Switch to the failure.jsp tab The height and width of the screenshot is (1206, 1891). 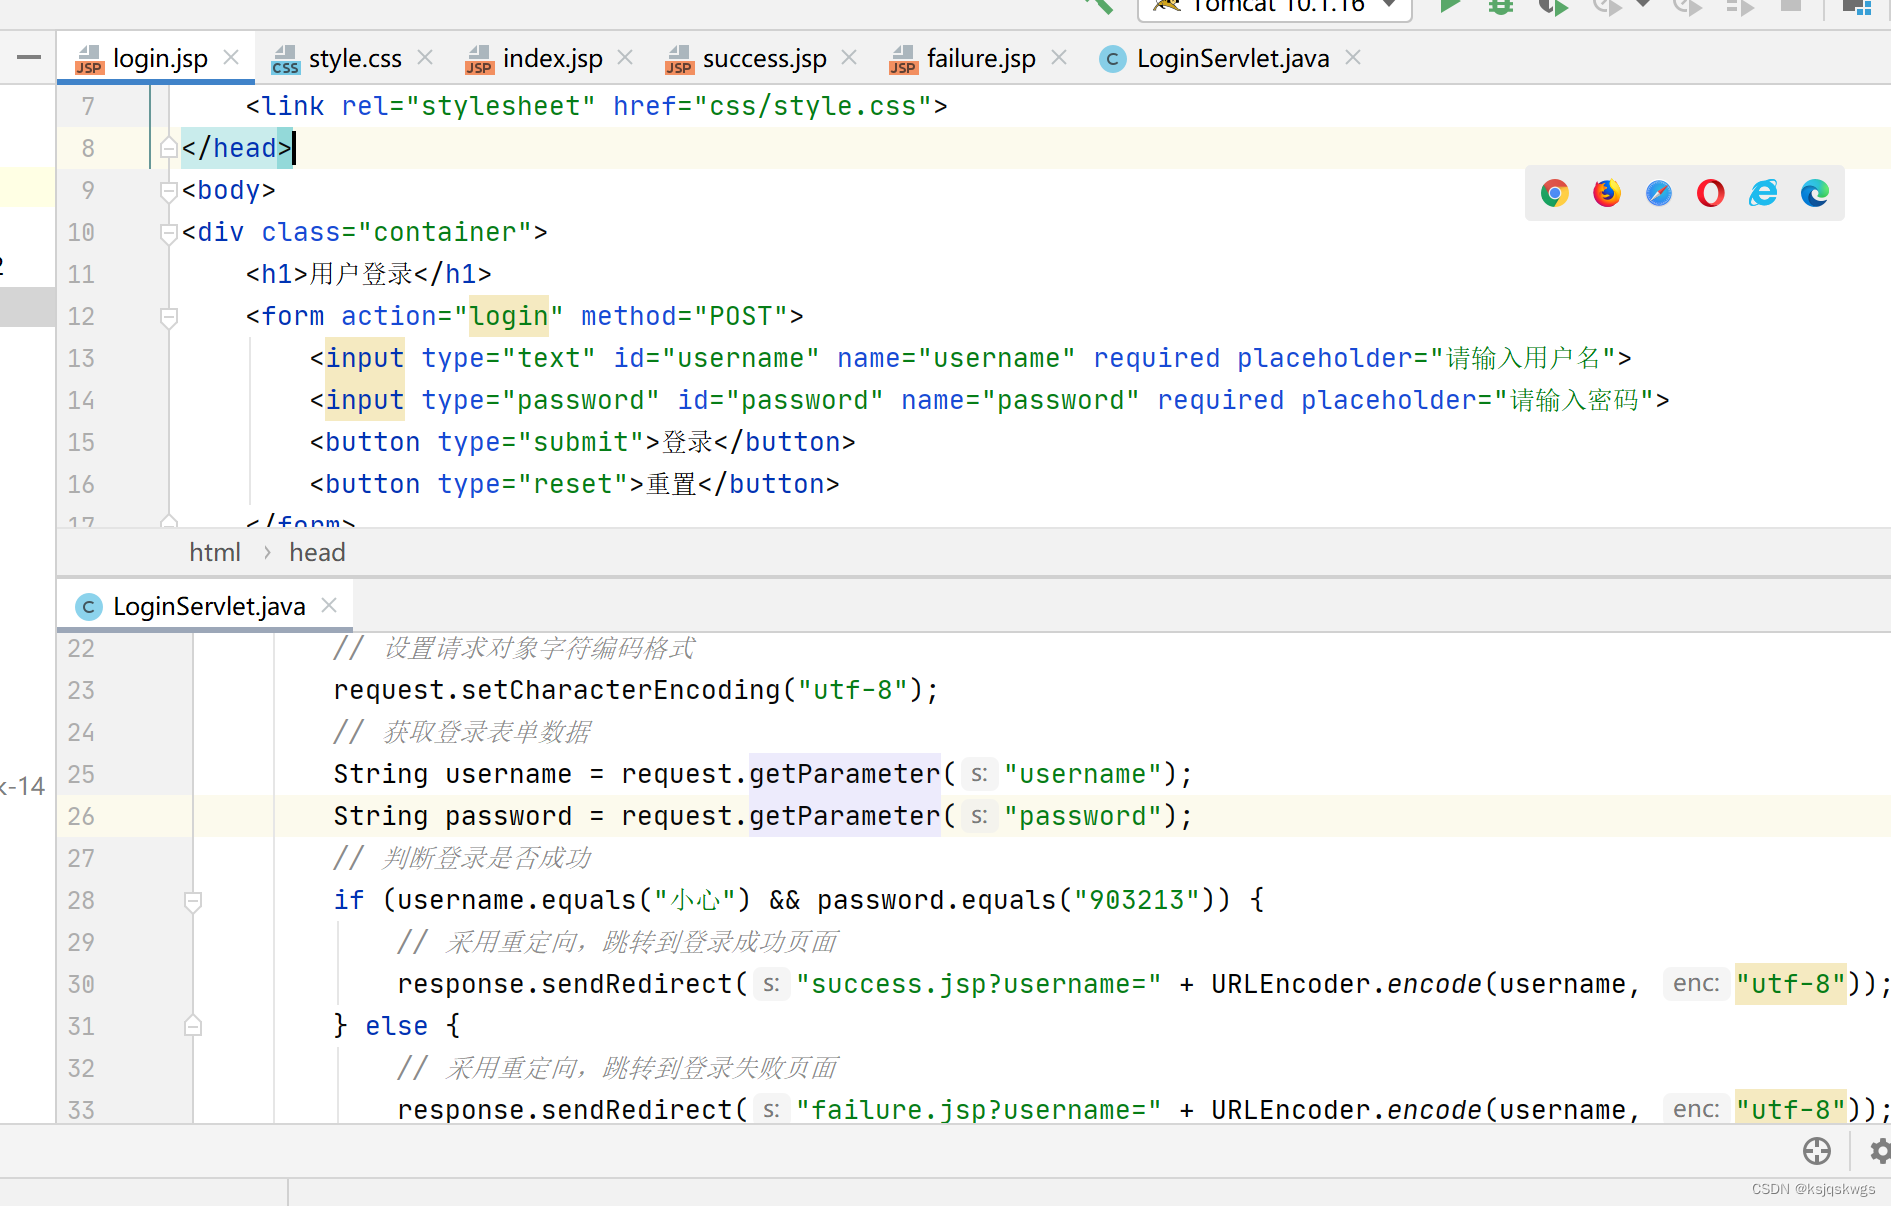[x=981, y=59]
